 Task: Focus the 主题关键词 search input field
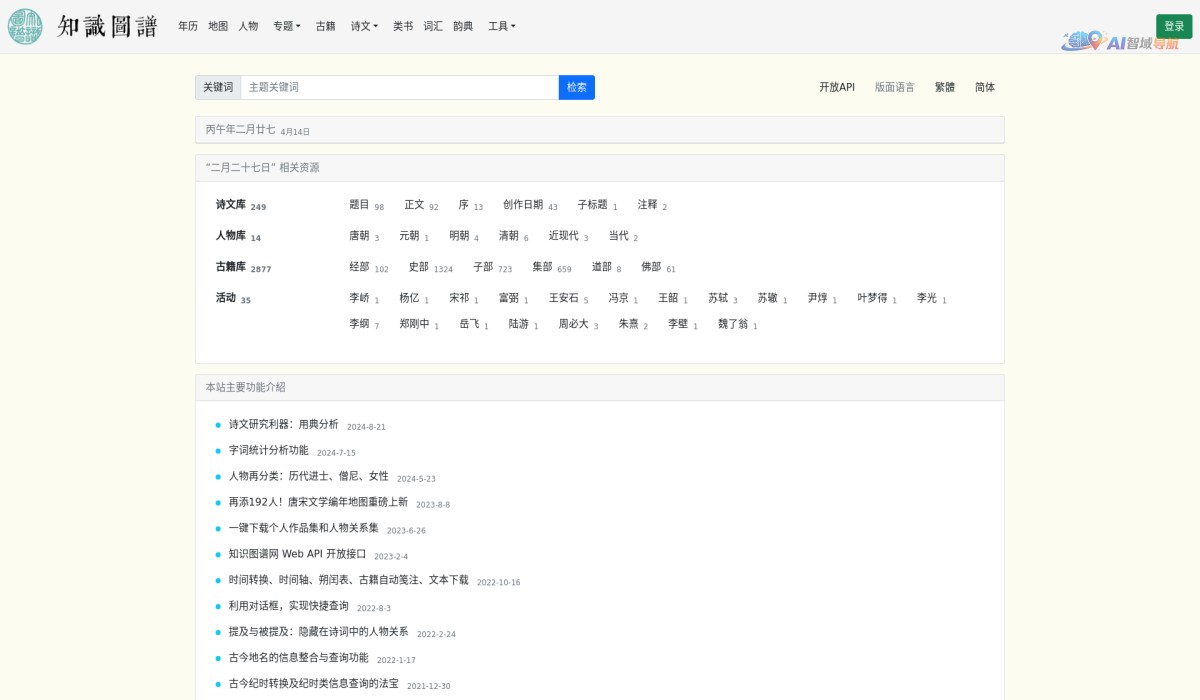(399, 88)
